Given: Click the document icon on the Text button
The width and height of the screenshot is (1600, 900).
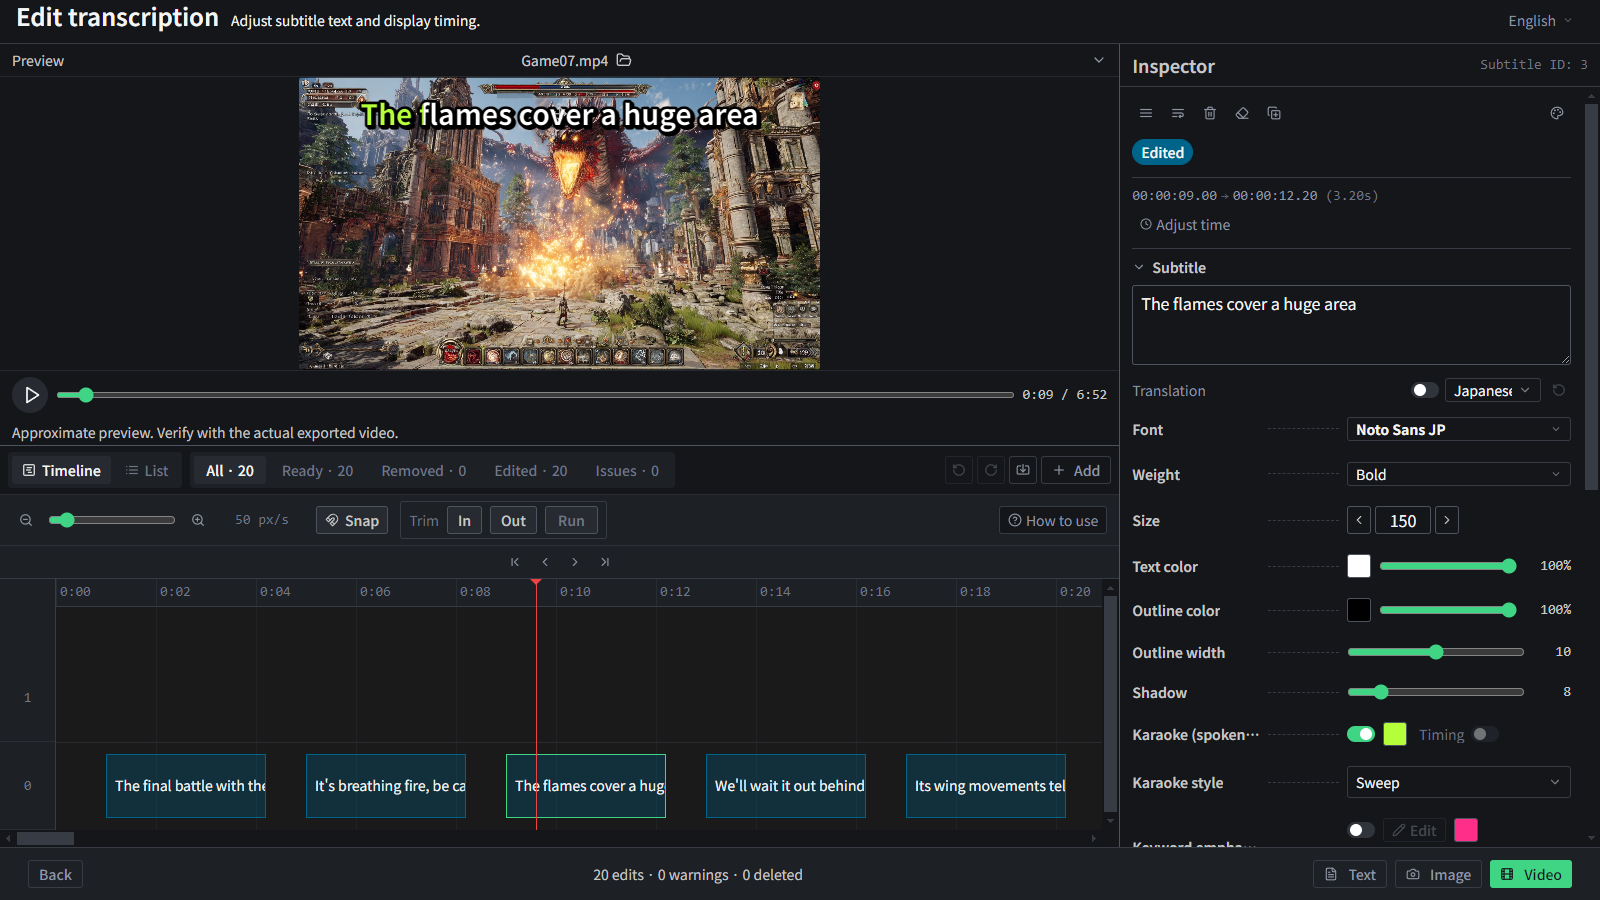Looking at the screenshot, I should 1331,874.
